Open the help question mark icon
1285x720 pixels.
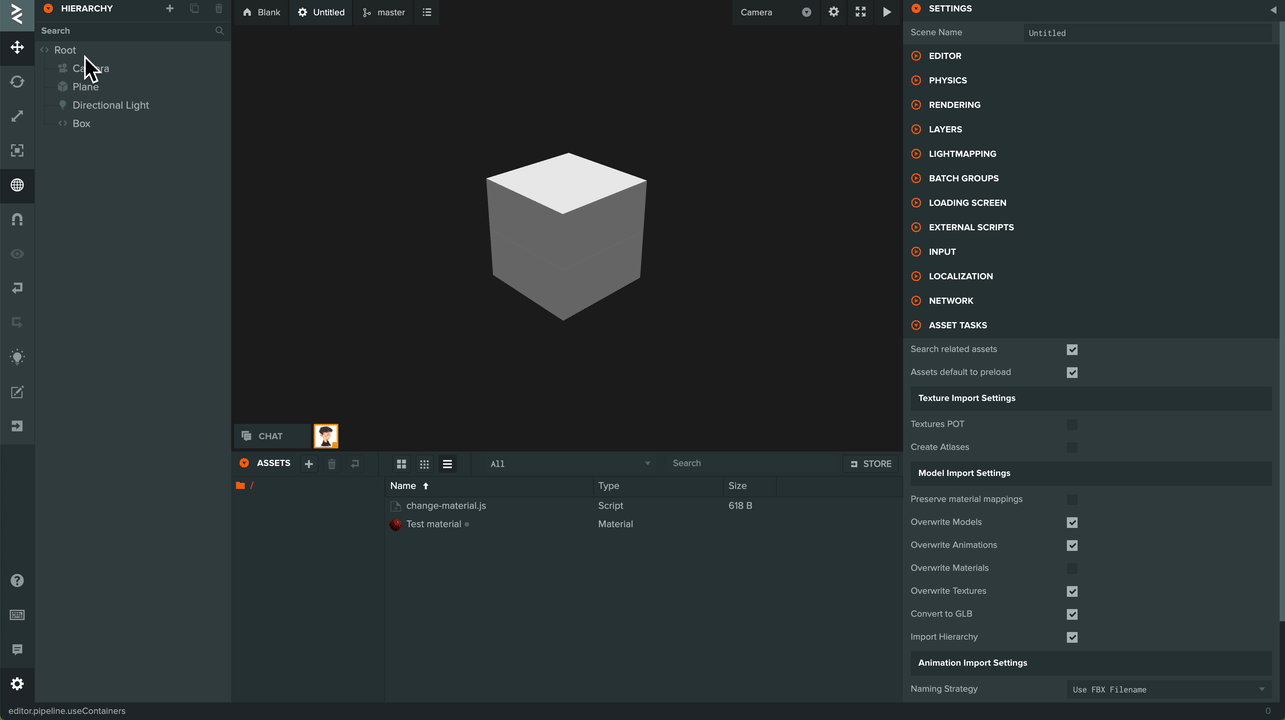[17, 581]
